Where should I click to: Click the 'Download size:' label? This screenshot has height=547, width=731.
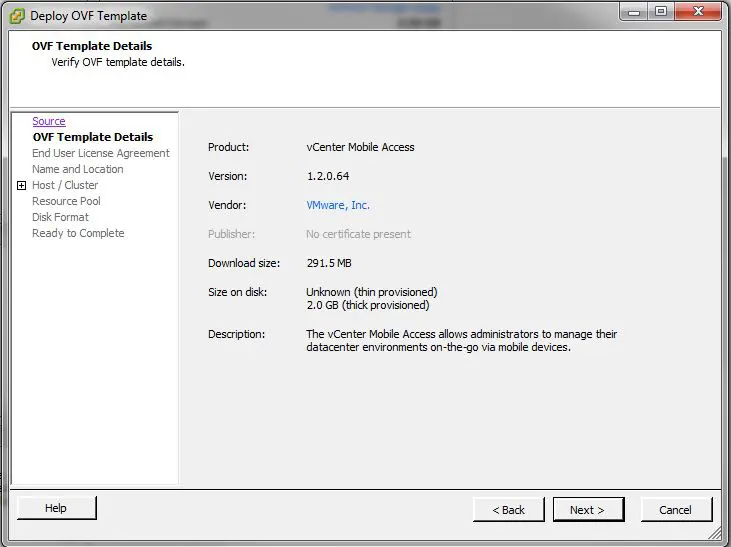[244, 263]
